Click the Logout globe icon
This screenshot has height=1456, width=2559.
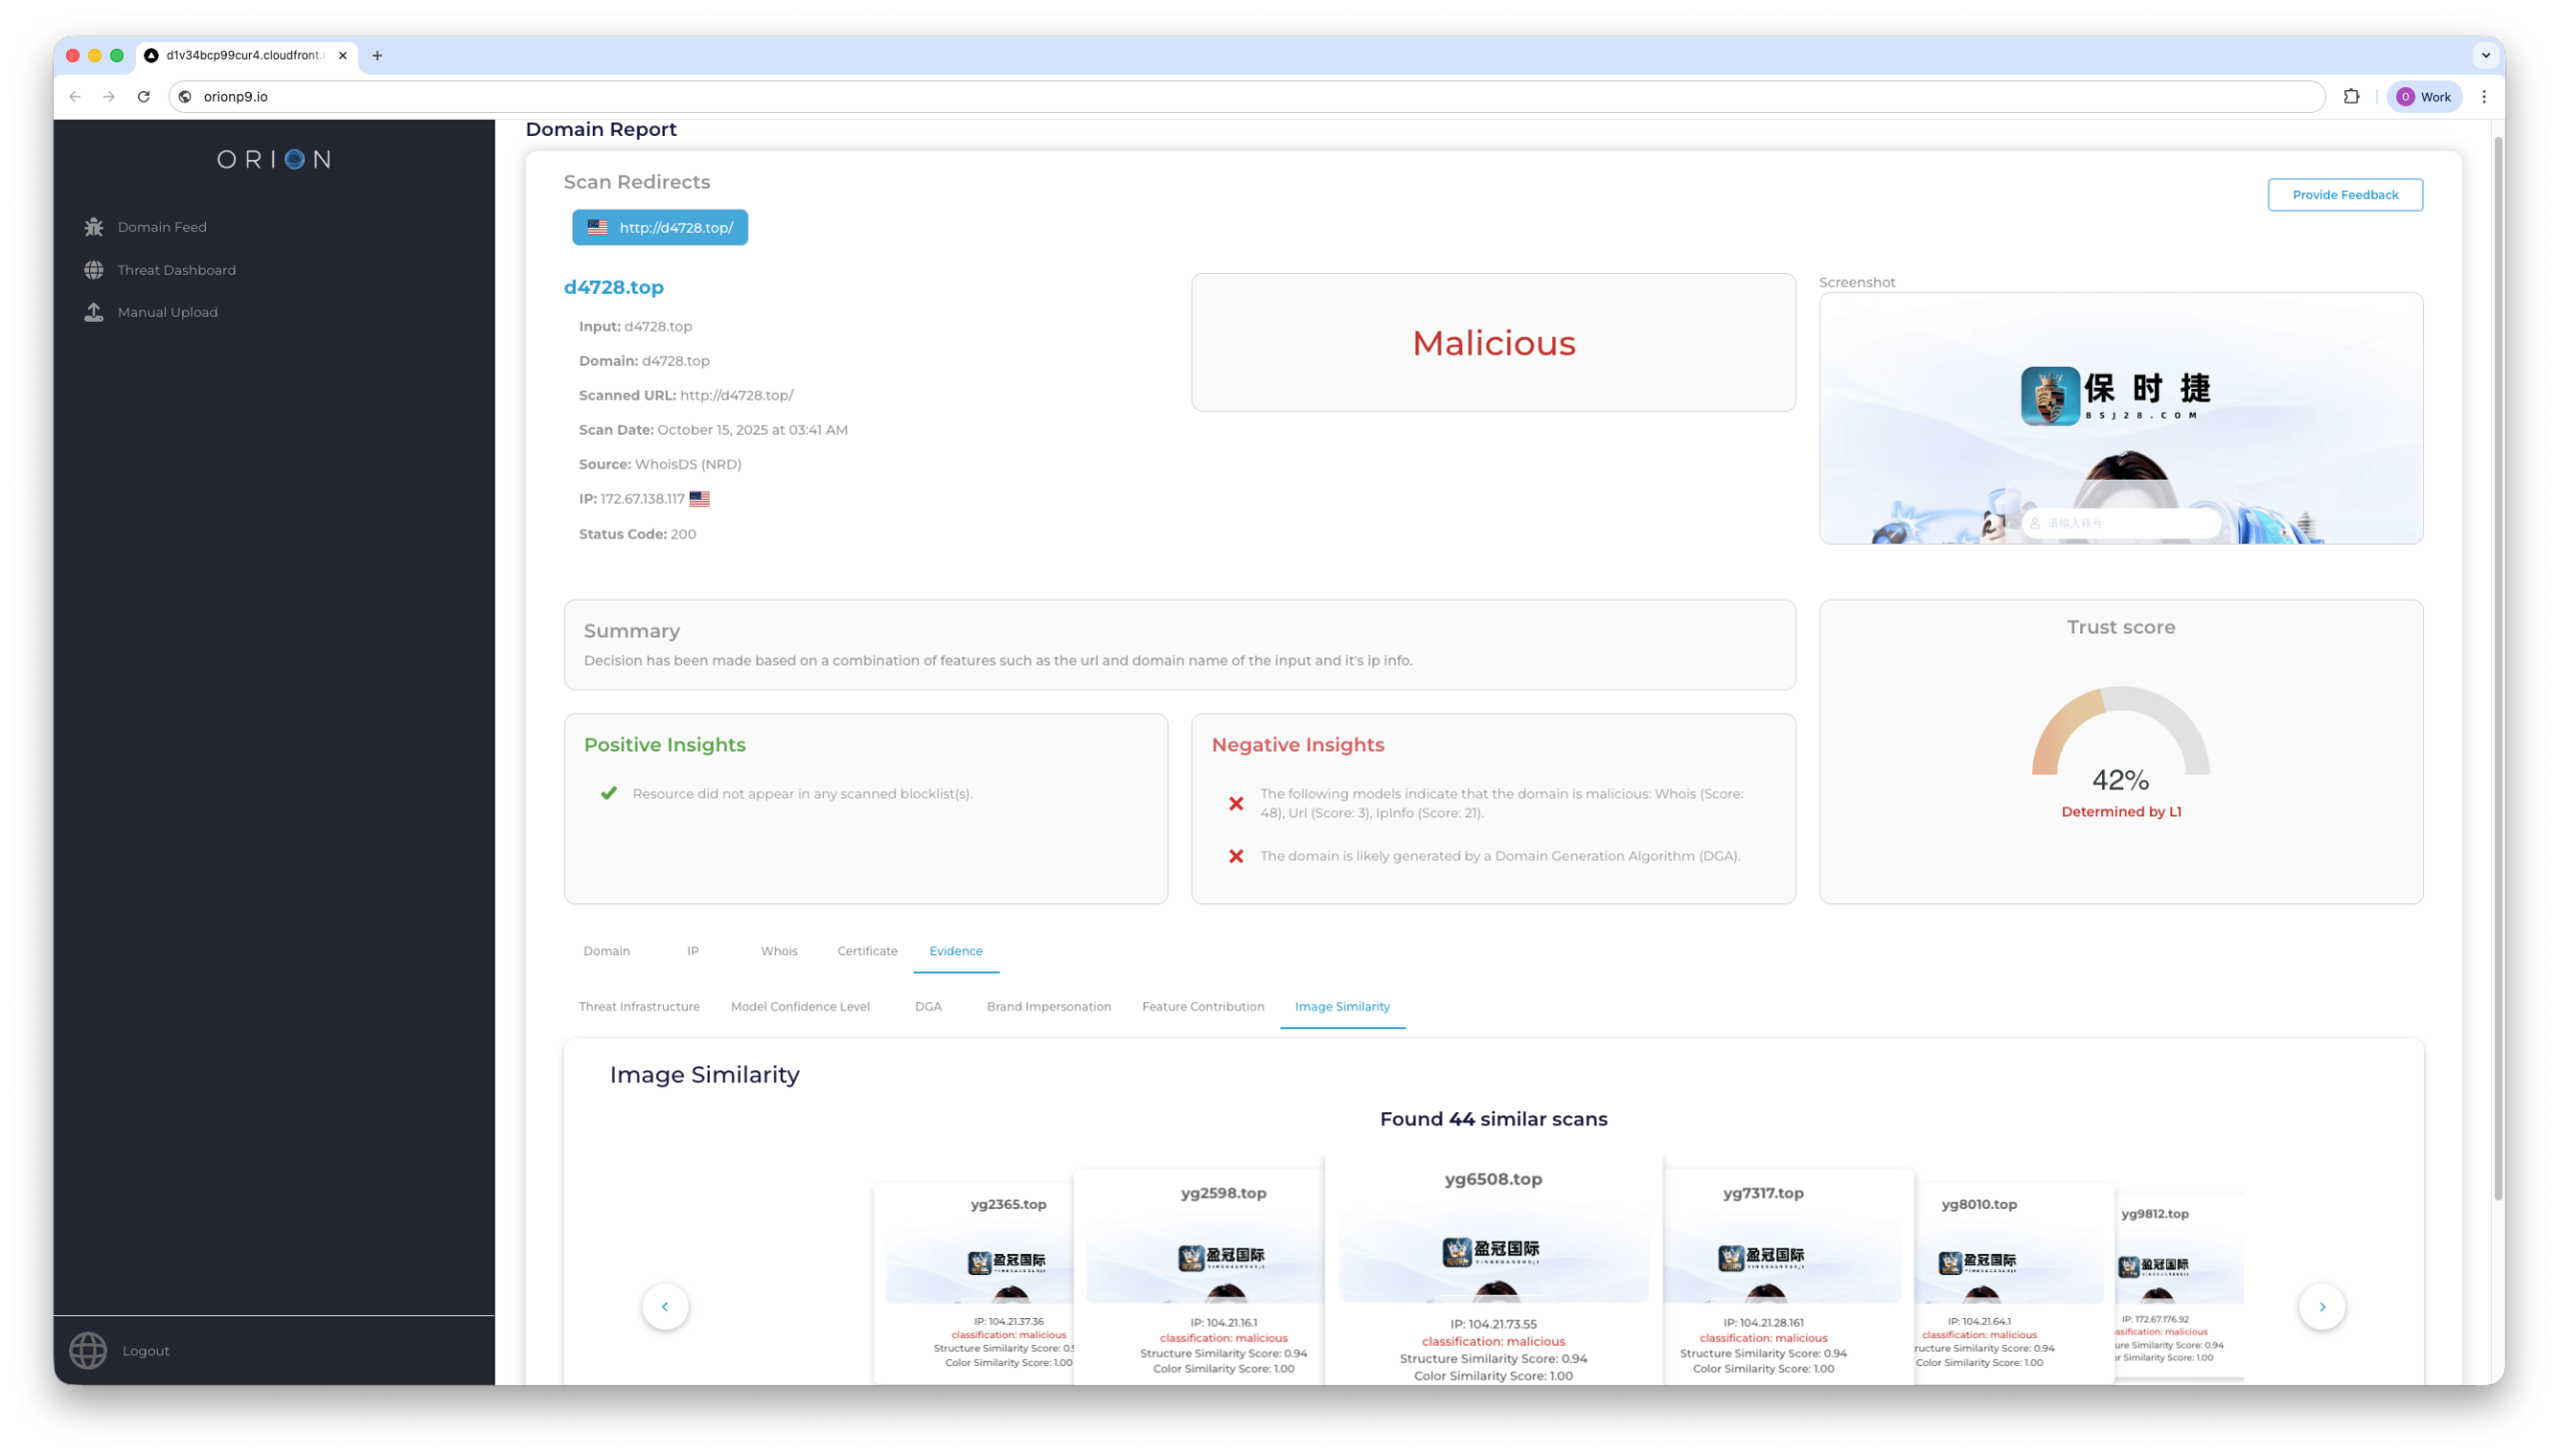pyautogui.click(x=88, y=1350)
